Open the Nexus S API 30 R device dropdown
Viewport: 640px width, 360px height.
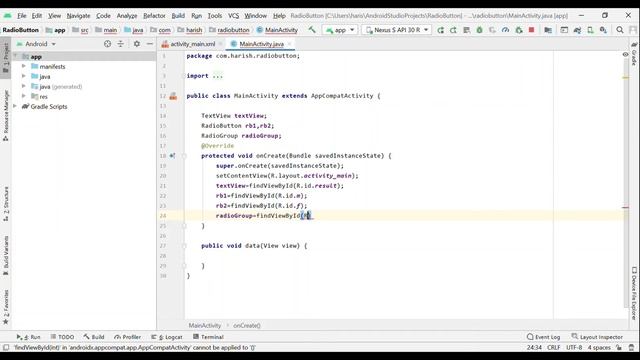pos(396,30)
